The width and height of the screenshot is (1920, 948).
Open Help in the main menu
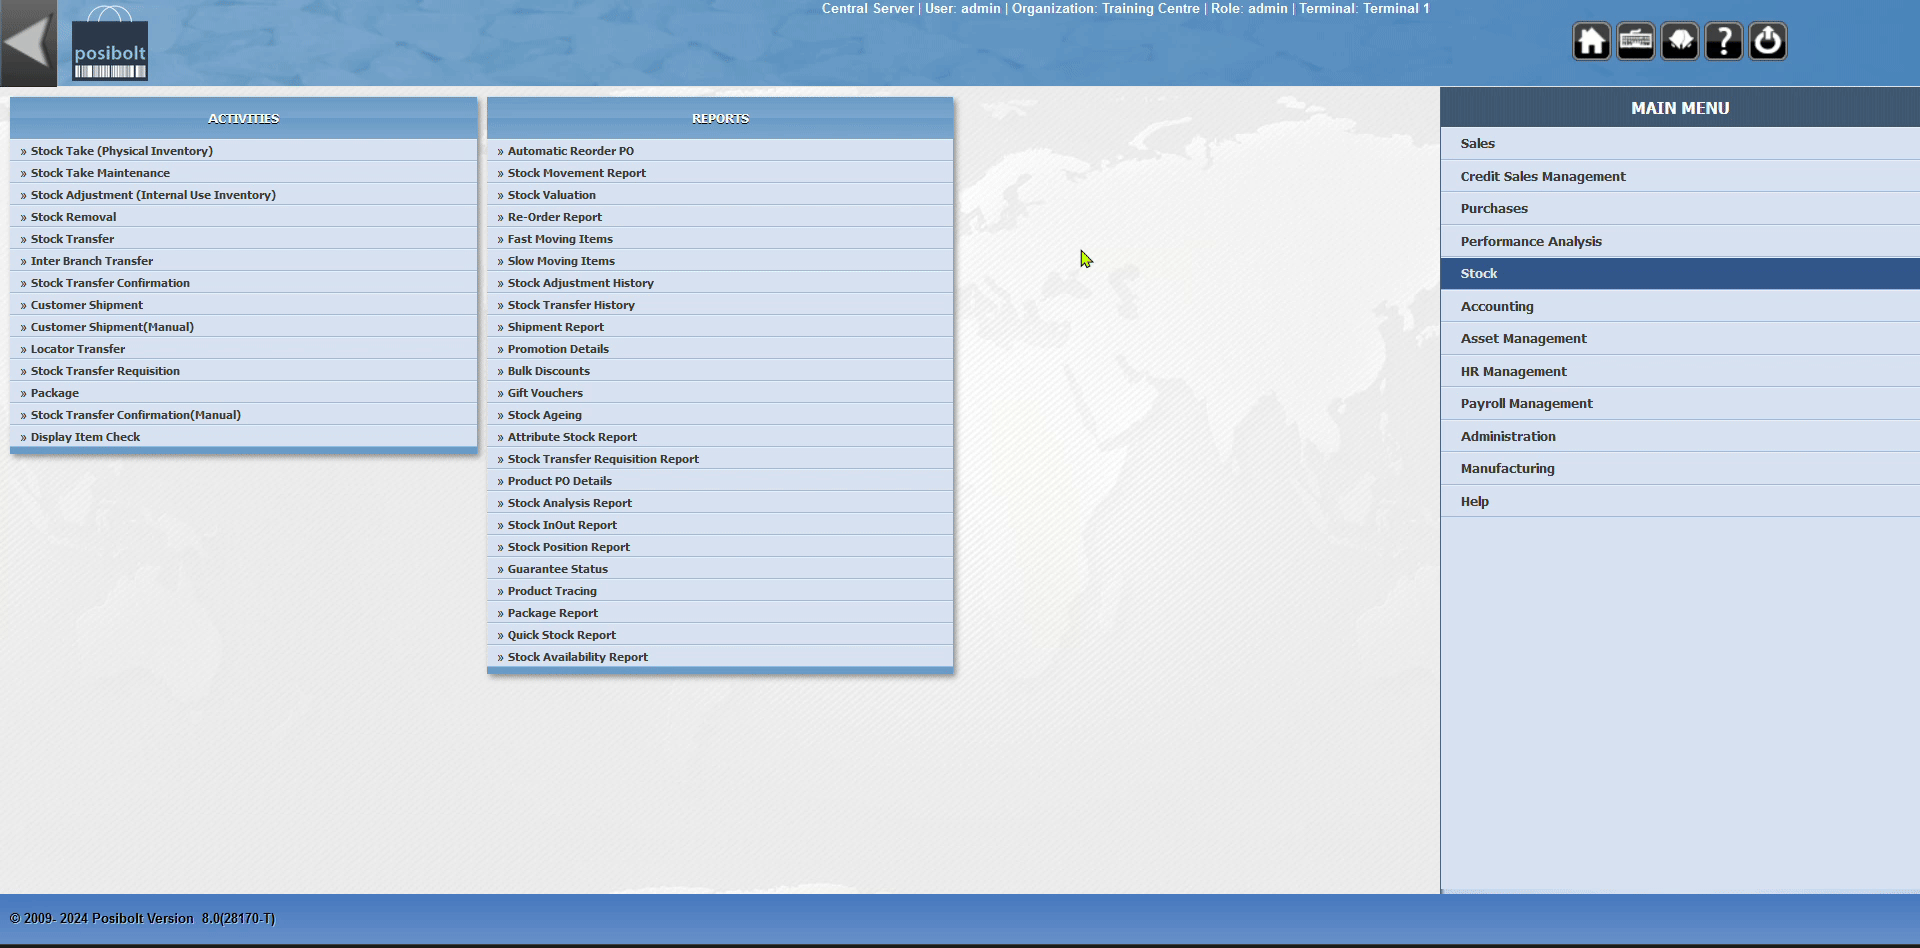pos(1680,501)
